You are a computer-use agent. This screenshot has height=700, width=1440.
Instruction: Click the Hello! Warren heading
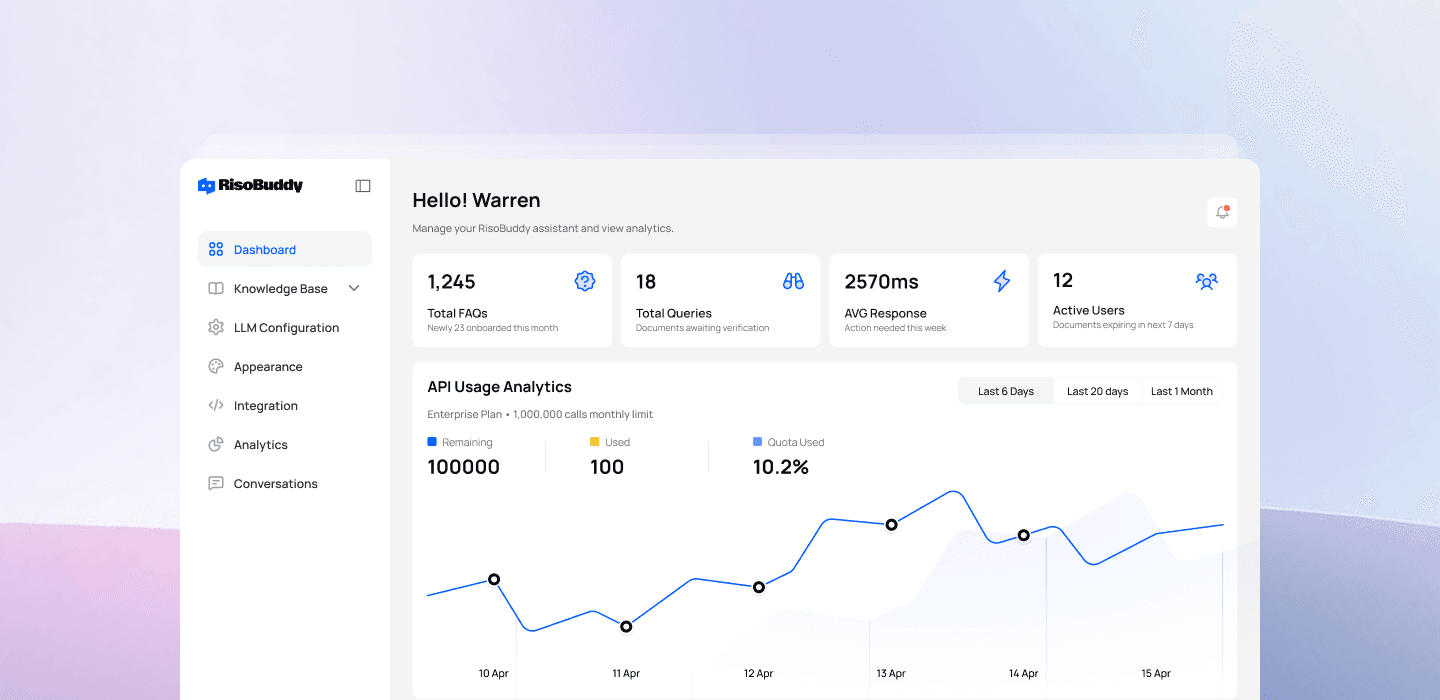point(476,200)
